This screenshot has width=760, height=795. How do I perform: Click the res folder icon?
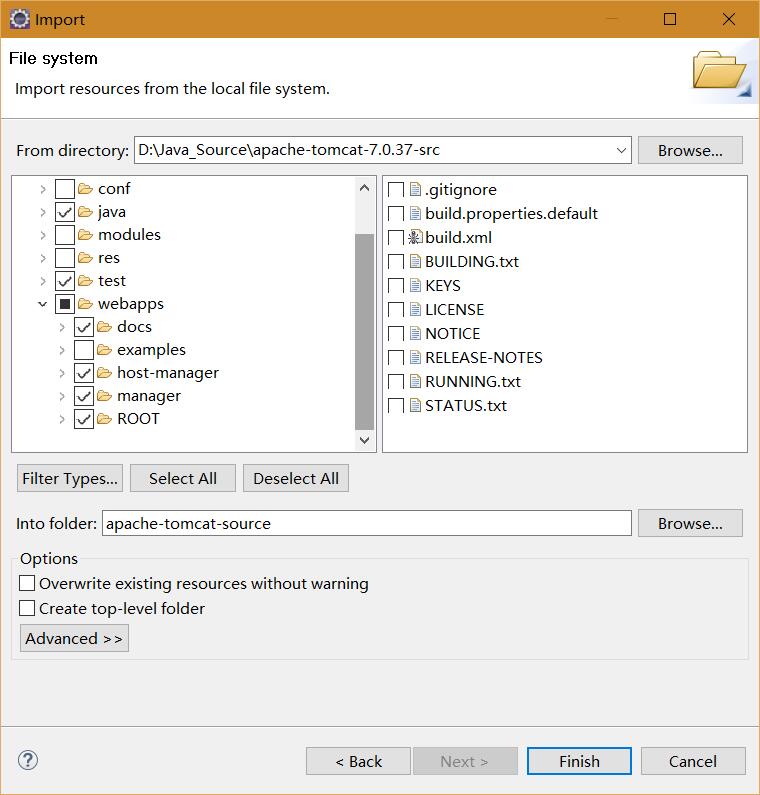[x=85, y=258]
